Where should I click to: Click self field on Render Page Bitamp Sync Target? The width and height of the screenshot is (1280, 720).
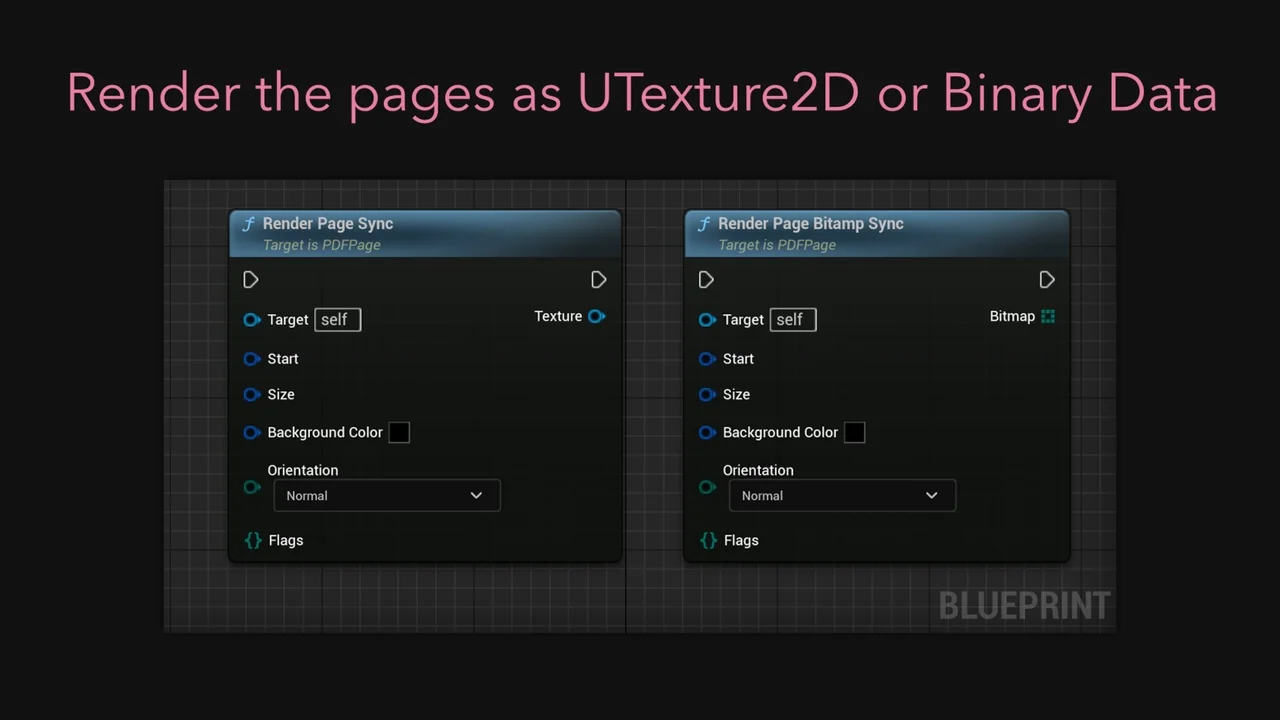point(792,320)
